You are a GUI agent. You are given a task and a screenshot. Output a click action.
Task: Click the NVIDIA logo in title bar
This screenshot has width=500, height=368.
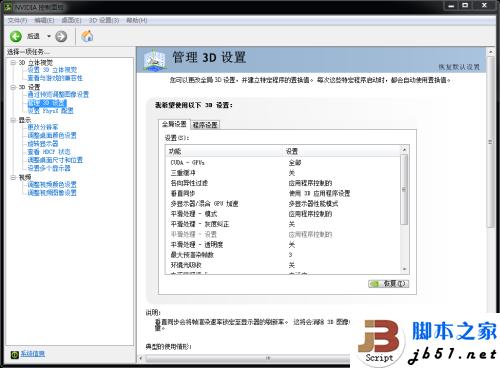[7, 7]
